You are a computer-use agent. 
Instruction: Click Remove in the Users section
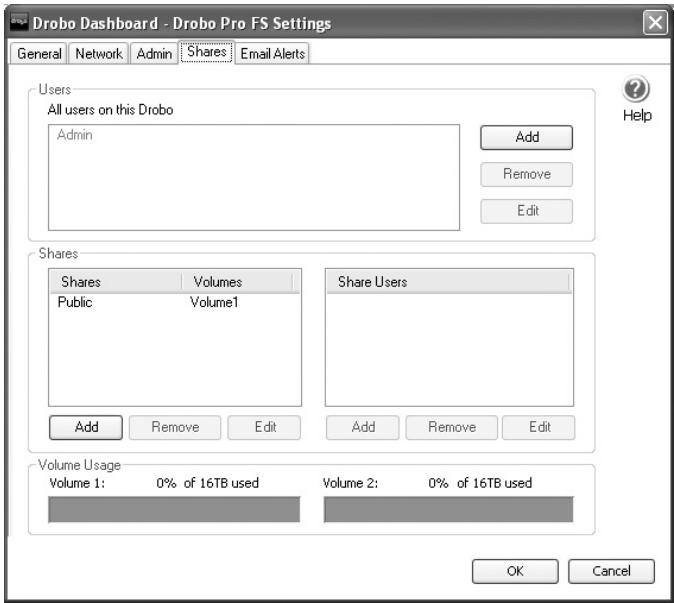click(527, 174)
